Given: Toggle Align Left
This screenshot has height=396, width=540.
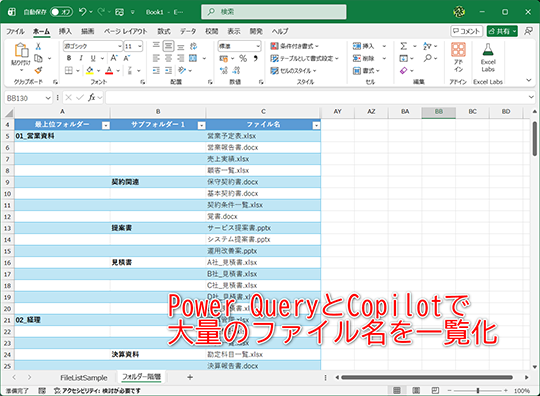Looking at the screenshot, I should (156, 58).
